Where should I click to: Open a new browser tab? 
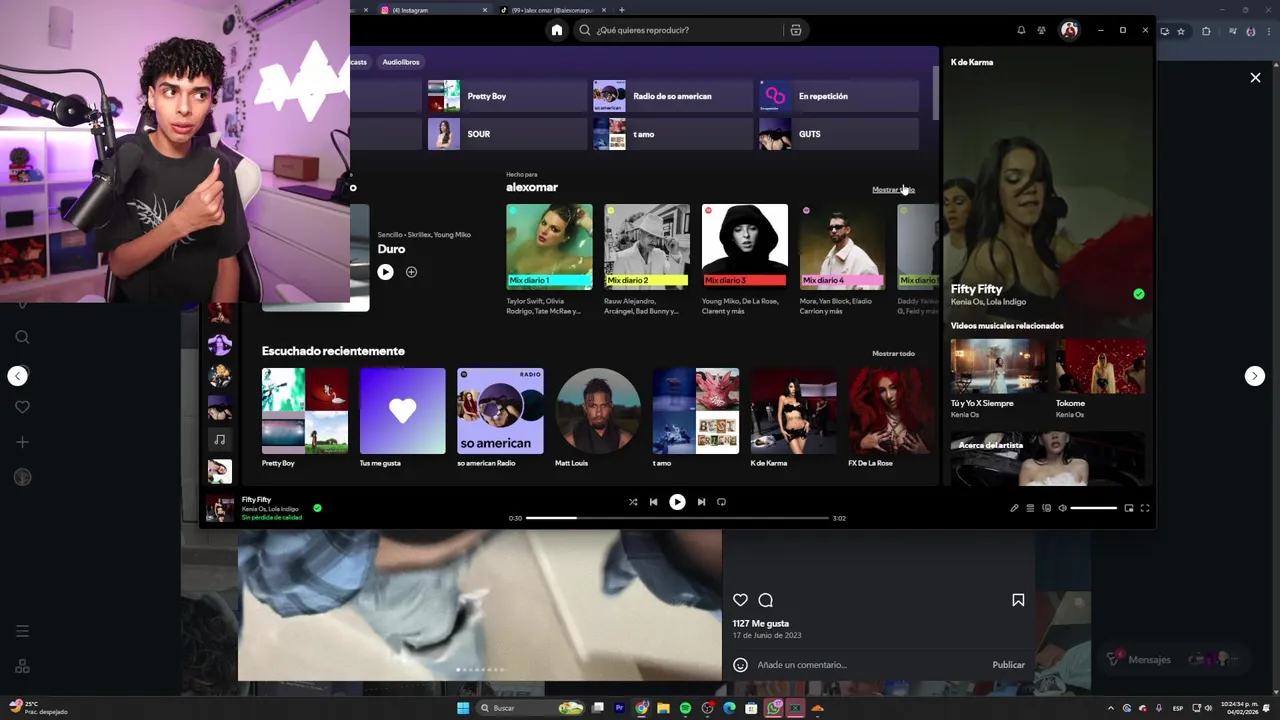tap(622, 10)
